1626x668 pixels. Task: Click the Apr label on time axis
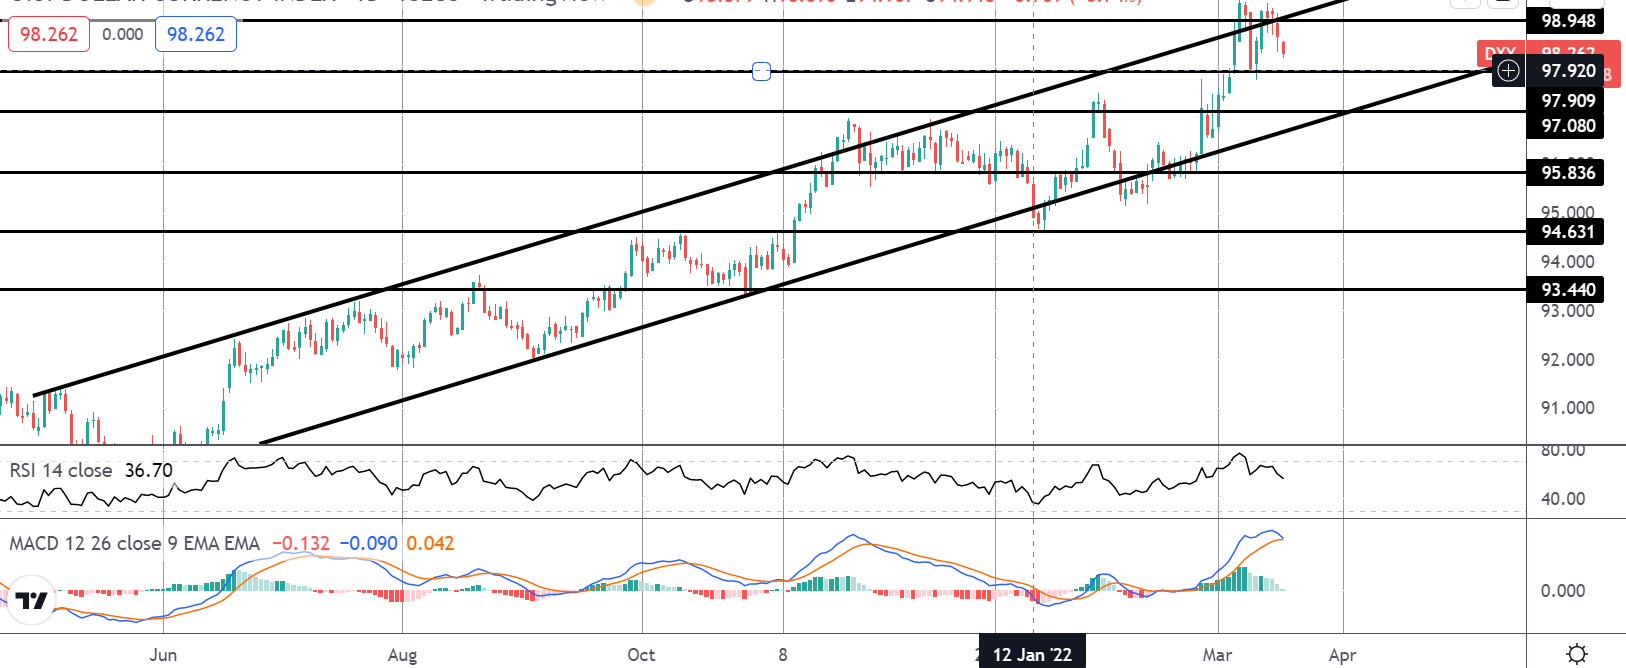[1342, 655]
